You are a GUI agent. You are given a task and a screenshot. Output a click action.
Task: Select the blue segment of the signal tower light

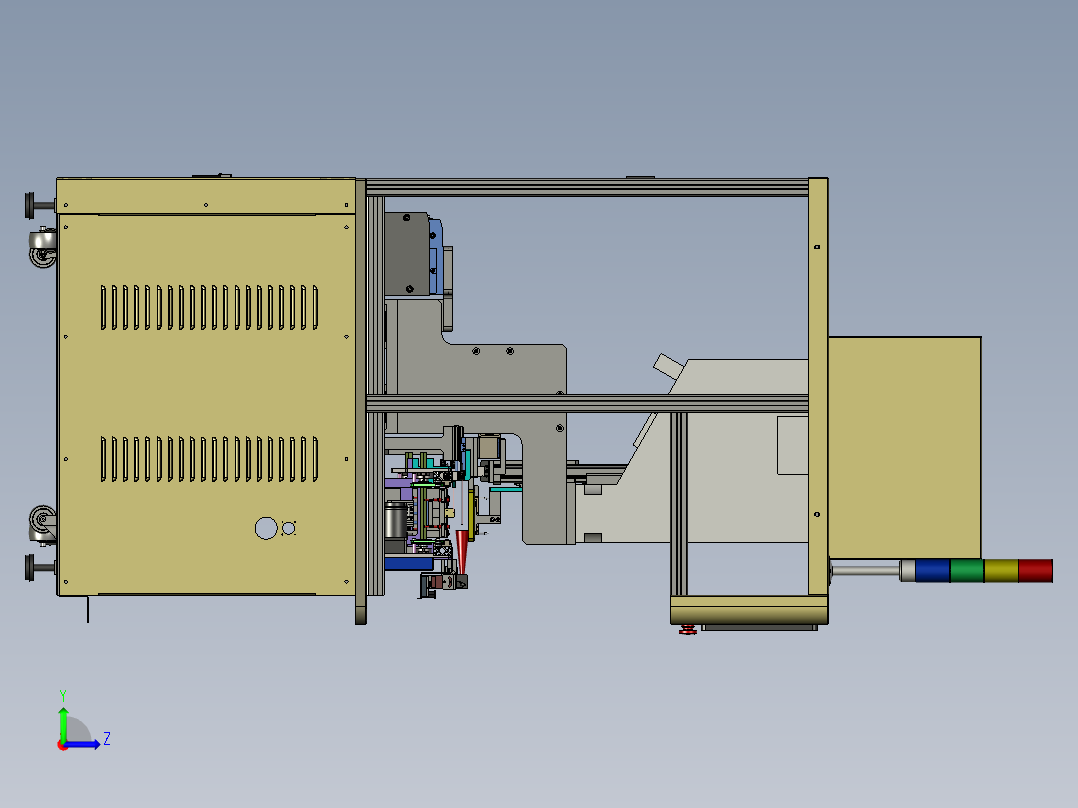pyautogui.click(x=932, y=571)
